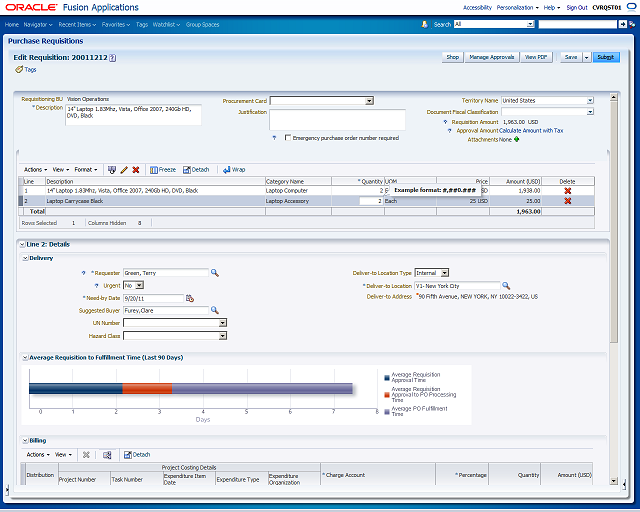This screenshot has height=512, width=640.
Task: Open Deliver-to Location search magnifier
Action: [x=506, y=286]
